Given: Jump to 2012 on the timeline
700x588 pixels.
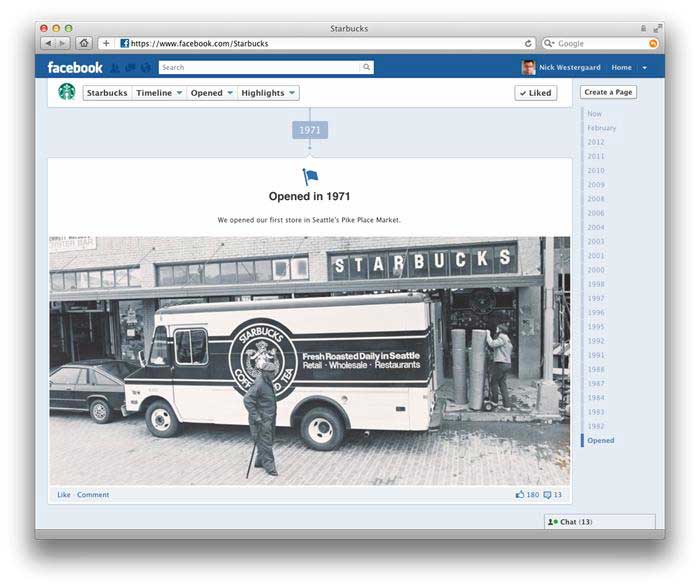Looking at the screenshot, I should (x=596, y=142).
